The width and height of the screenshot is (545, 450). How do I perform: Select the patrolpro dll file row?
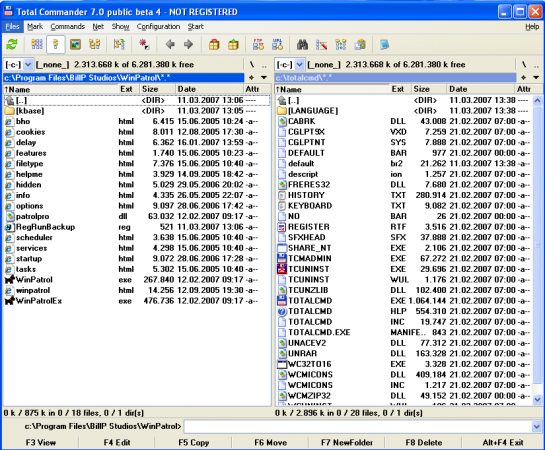[x=137, y=216]
